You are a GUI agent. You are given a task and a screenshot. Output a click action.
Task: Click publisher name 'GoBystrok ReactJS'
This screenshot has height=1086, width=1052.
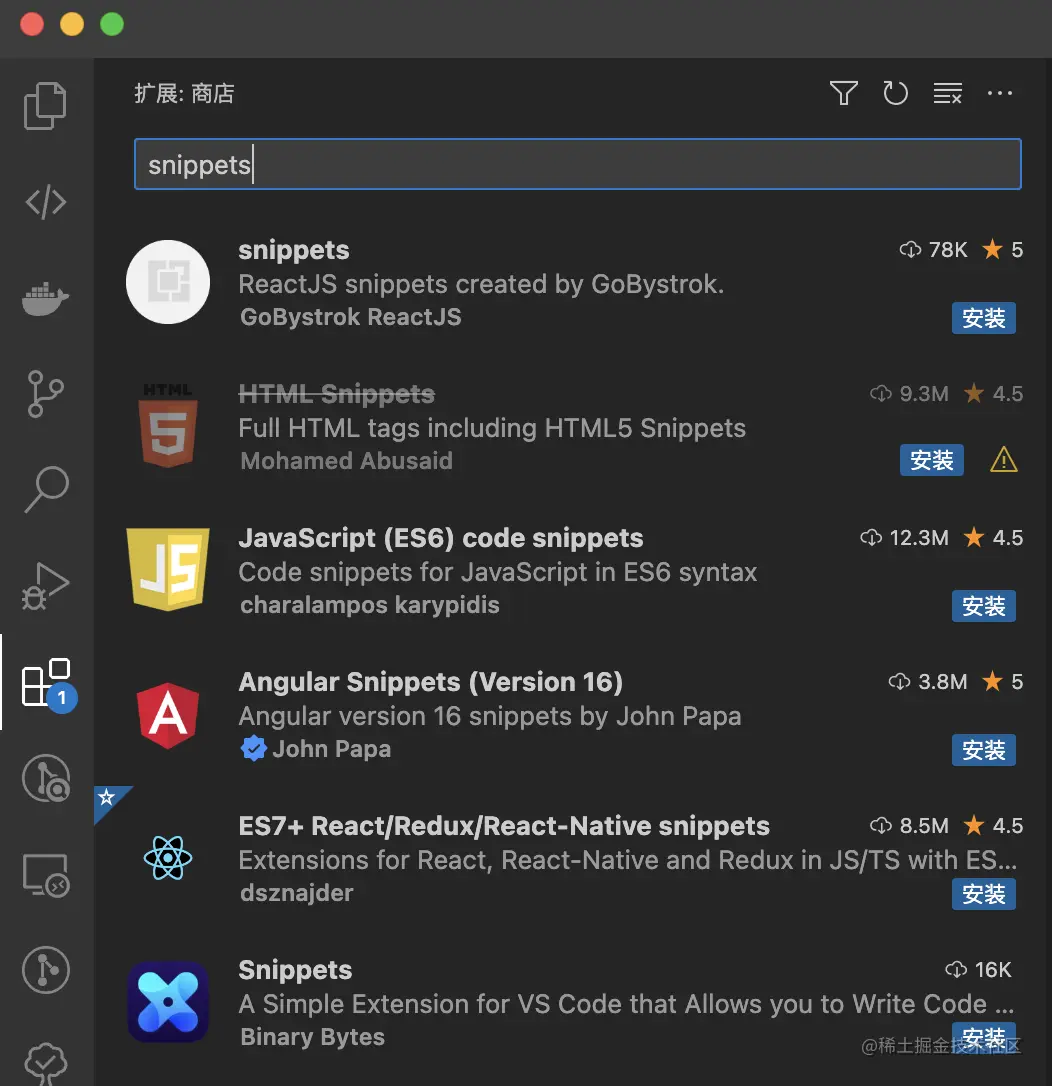pyautogui.click(x=350, y=317)
